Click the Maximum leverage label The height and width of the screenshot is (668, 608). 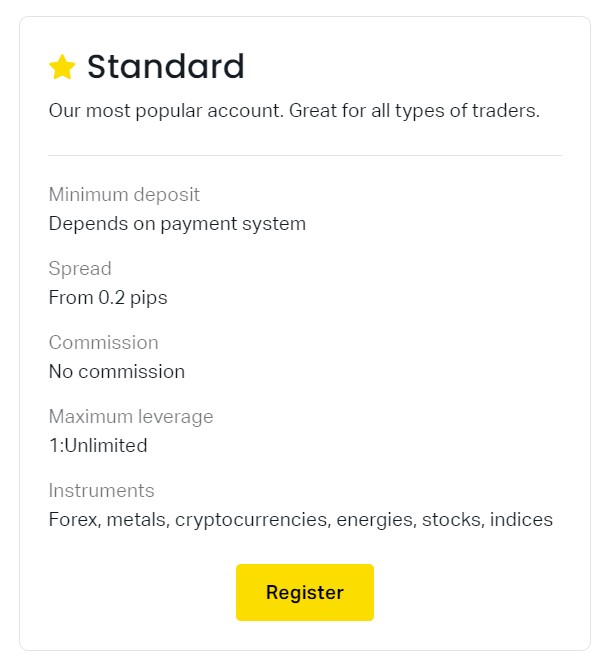(x=131, y=417)
